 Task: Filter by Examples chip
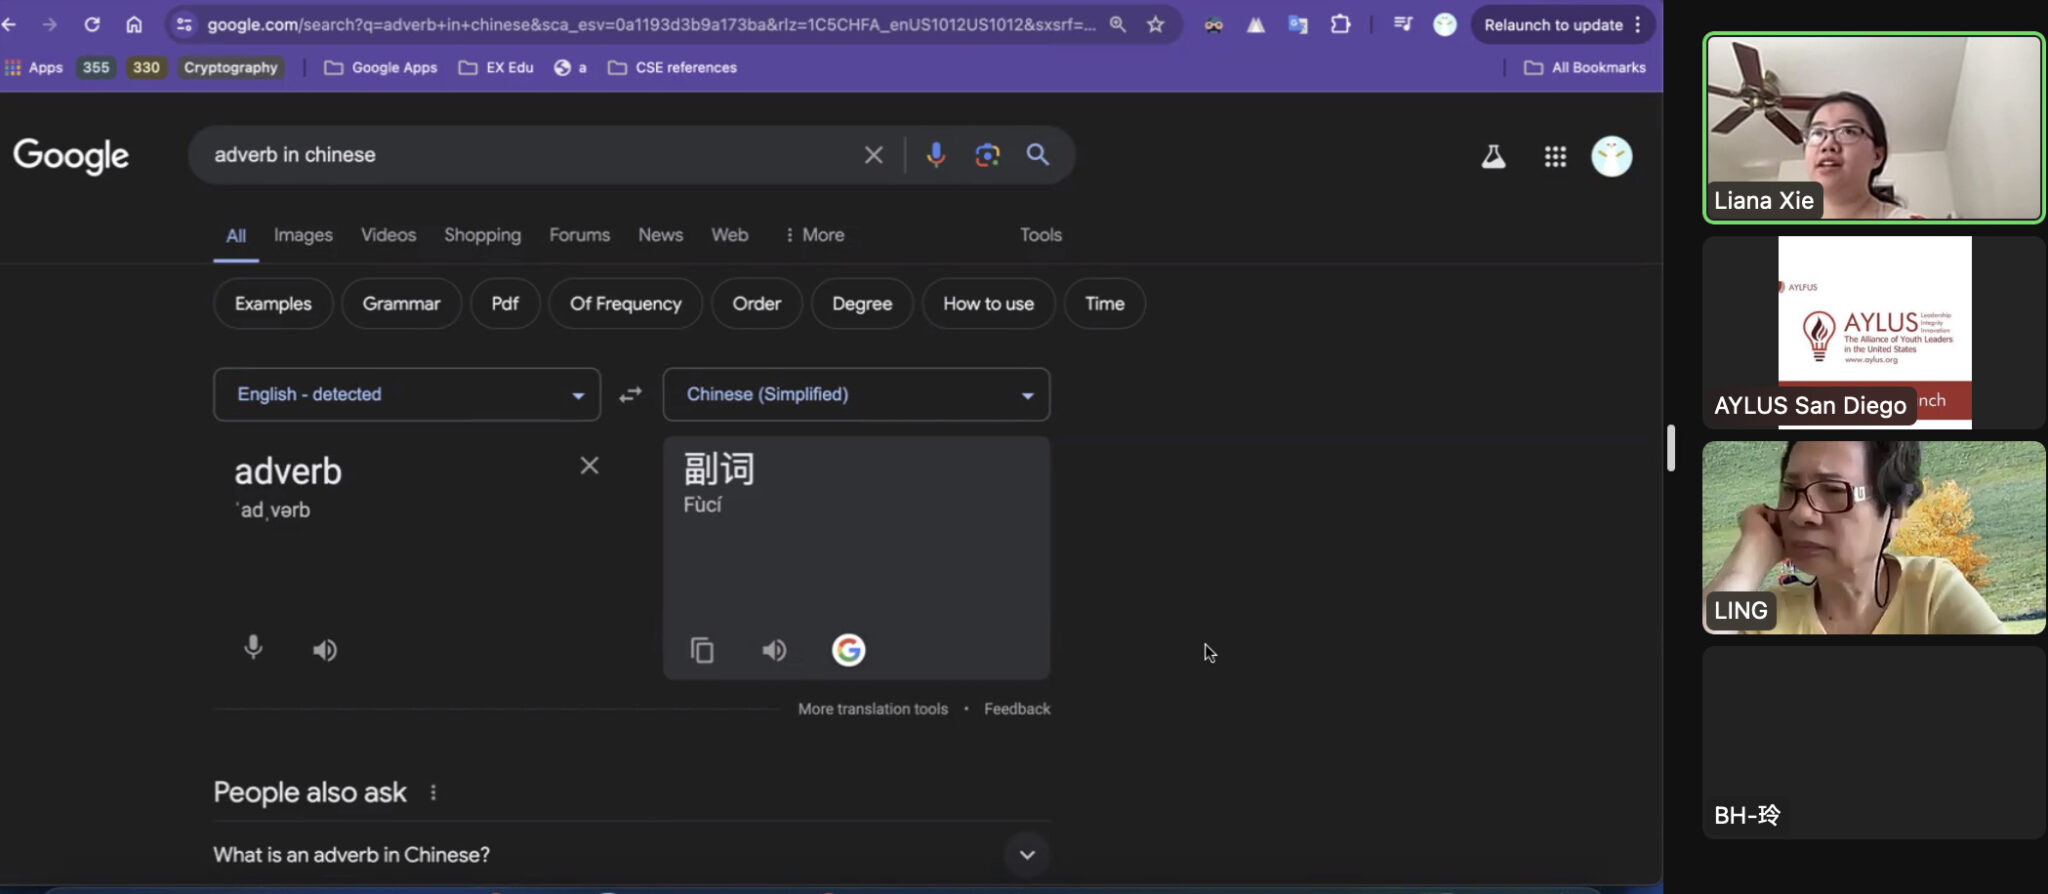click(273, 304)
